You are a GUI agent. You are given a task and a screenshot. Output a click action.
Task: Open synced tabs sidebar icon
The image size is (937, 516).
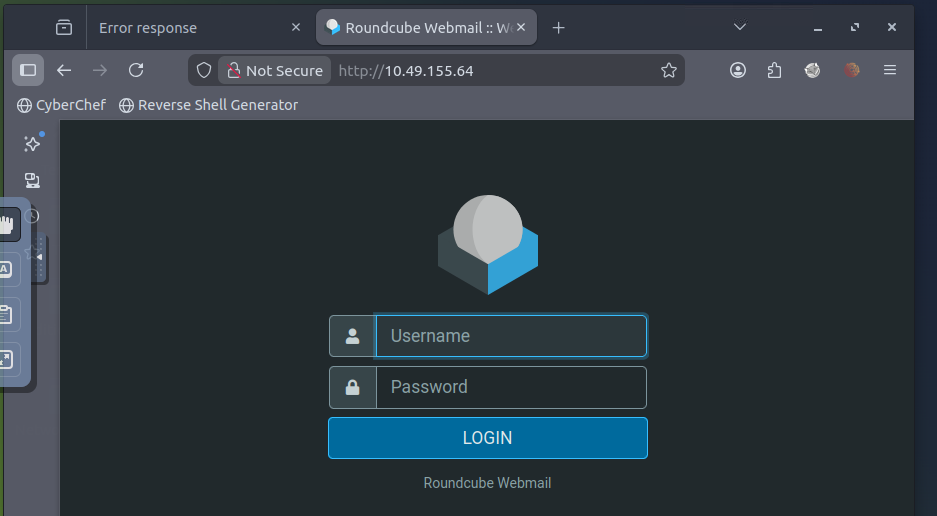tap(32, 180)
